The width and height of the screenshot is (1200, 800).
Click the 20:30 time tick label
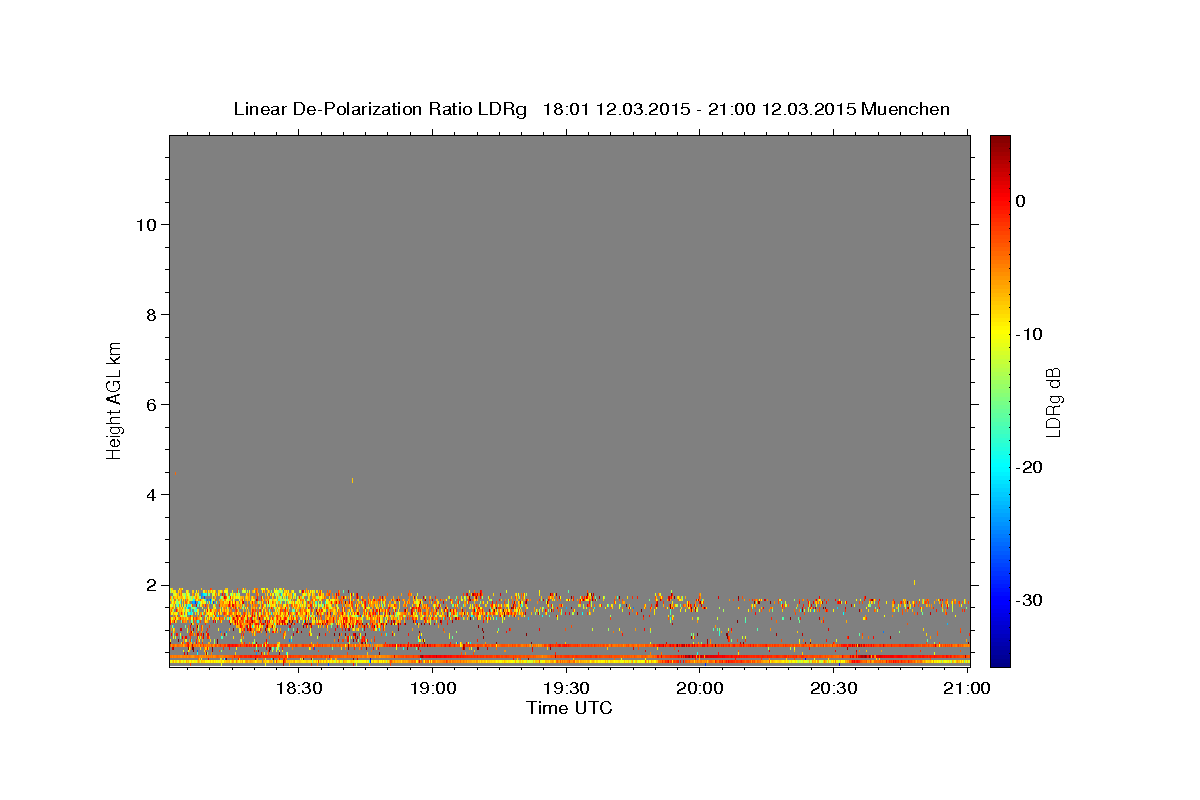[834, 688]
